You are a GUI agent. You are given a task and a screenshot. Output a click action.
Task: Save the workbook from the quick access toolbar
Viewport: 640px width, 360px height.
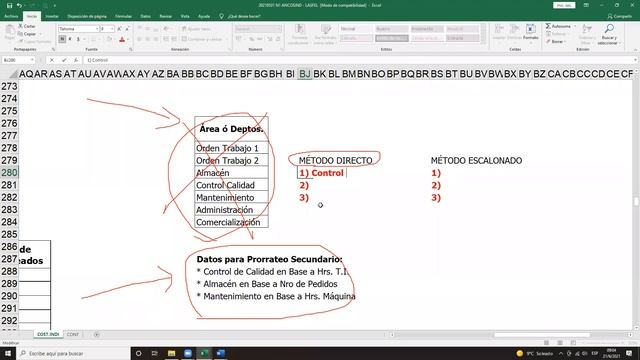[x=9, y=5]
